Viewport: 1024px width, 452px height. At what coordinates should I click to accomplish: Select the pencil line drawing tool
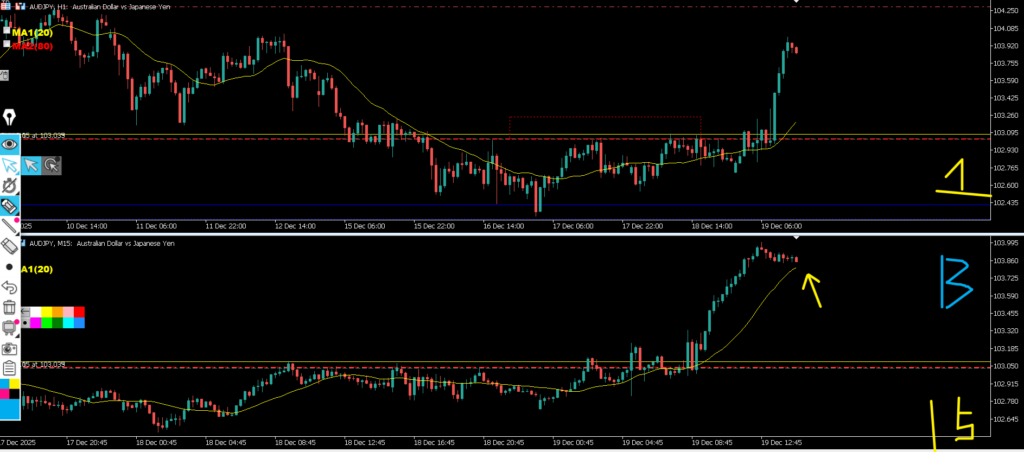[10, 226]
